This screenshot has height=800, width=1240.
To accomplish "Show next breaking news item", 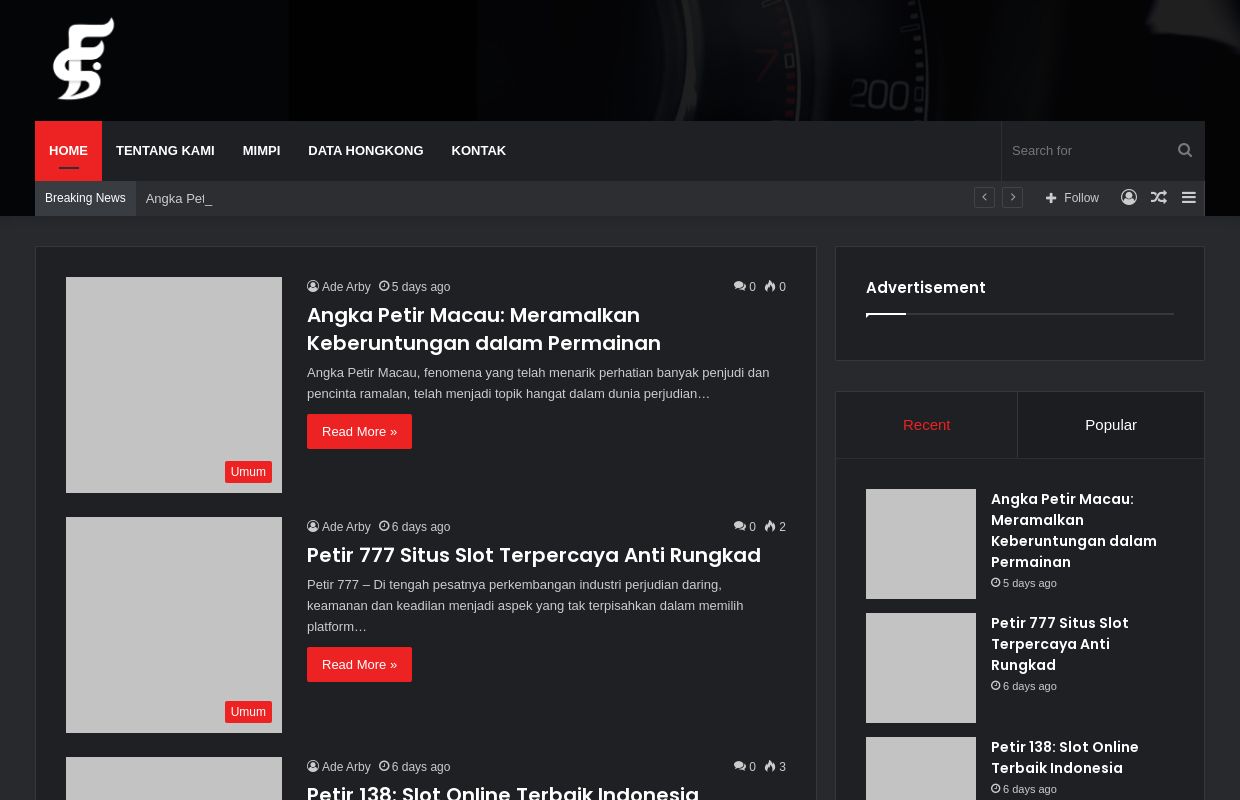I will [x=1012, y=198].
